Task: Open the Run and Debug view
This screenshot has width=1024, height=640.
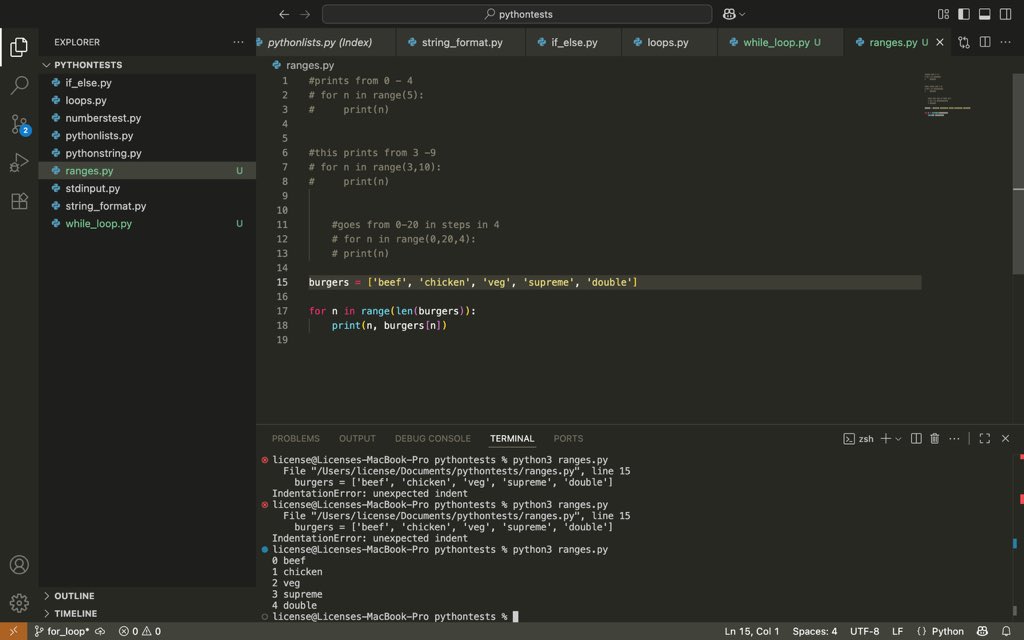Action: [x=19, y=163]
